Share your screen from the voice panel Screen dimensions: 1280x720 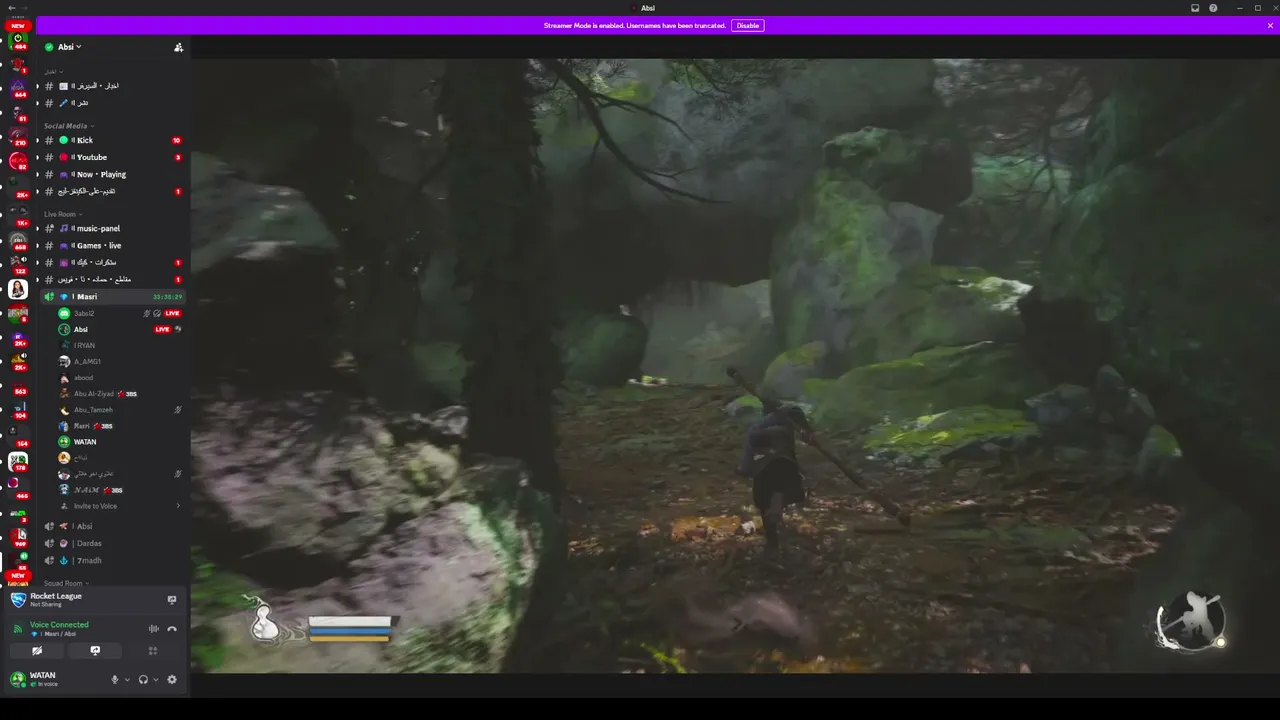coord(95,651)
